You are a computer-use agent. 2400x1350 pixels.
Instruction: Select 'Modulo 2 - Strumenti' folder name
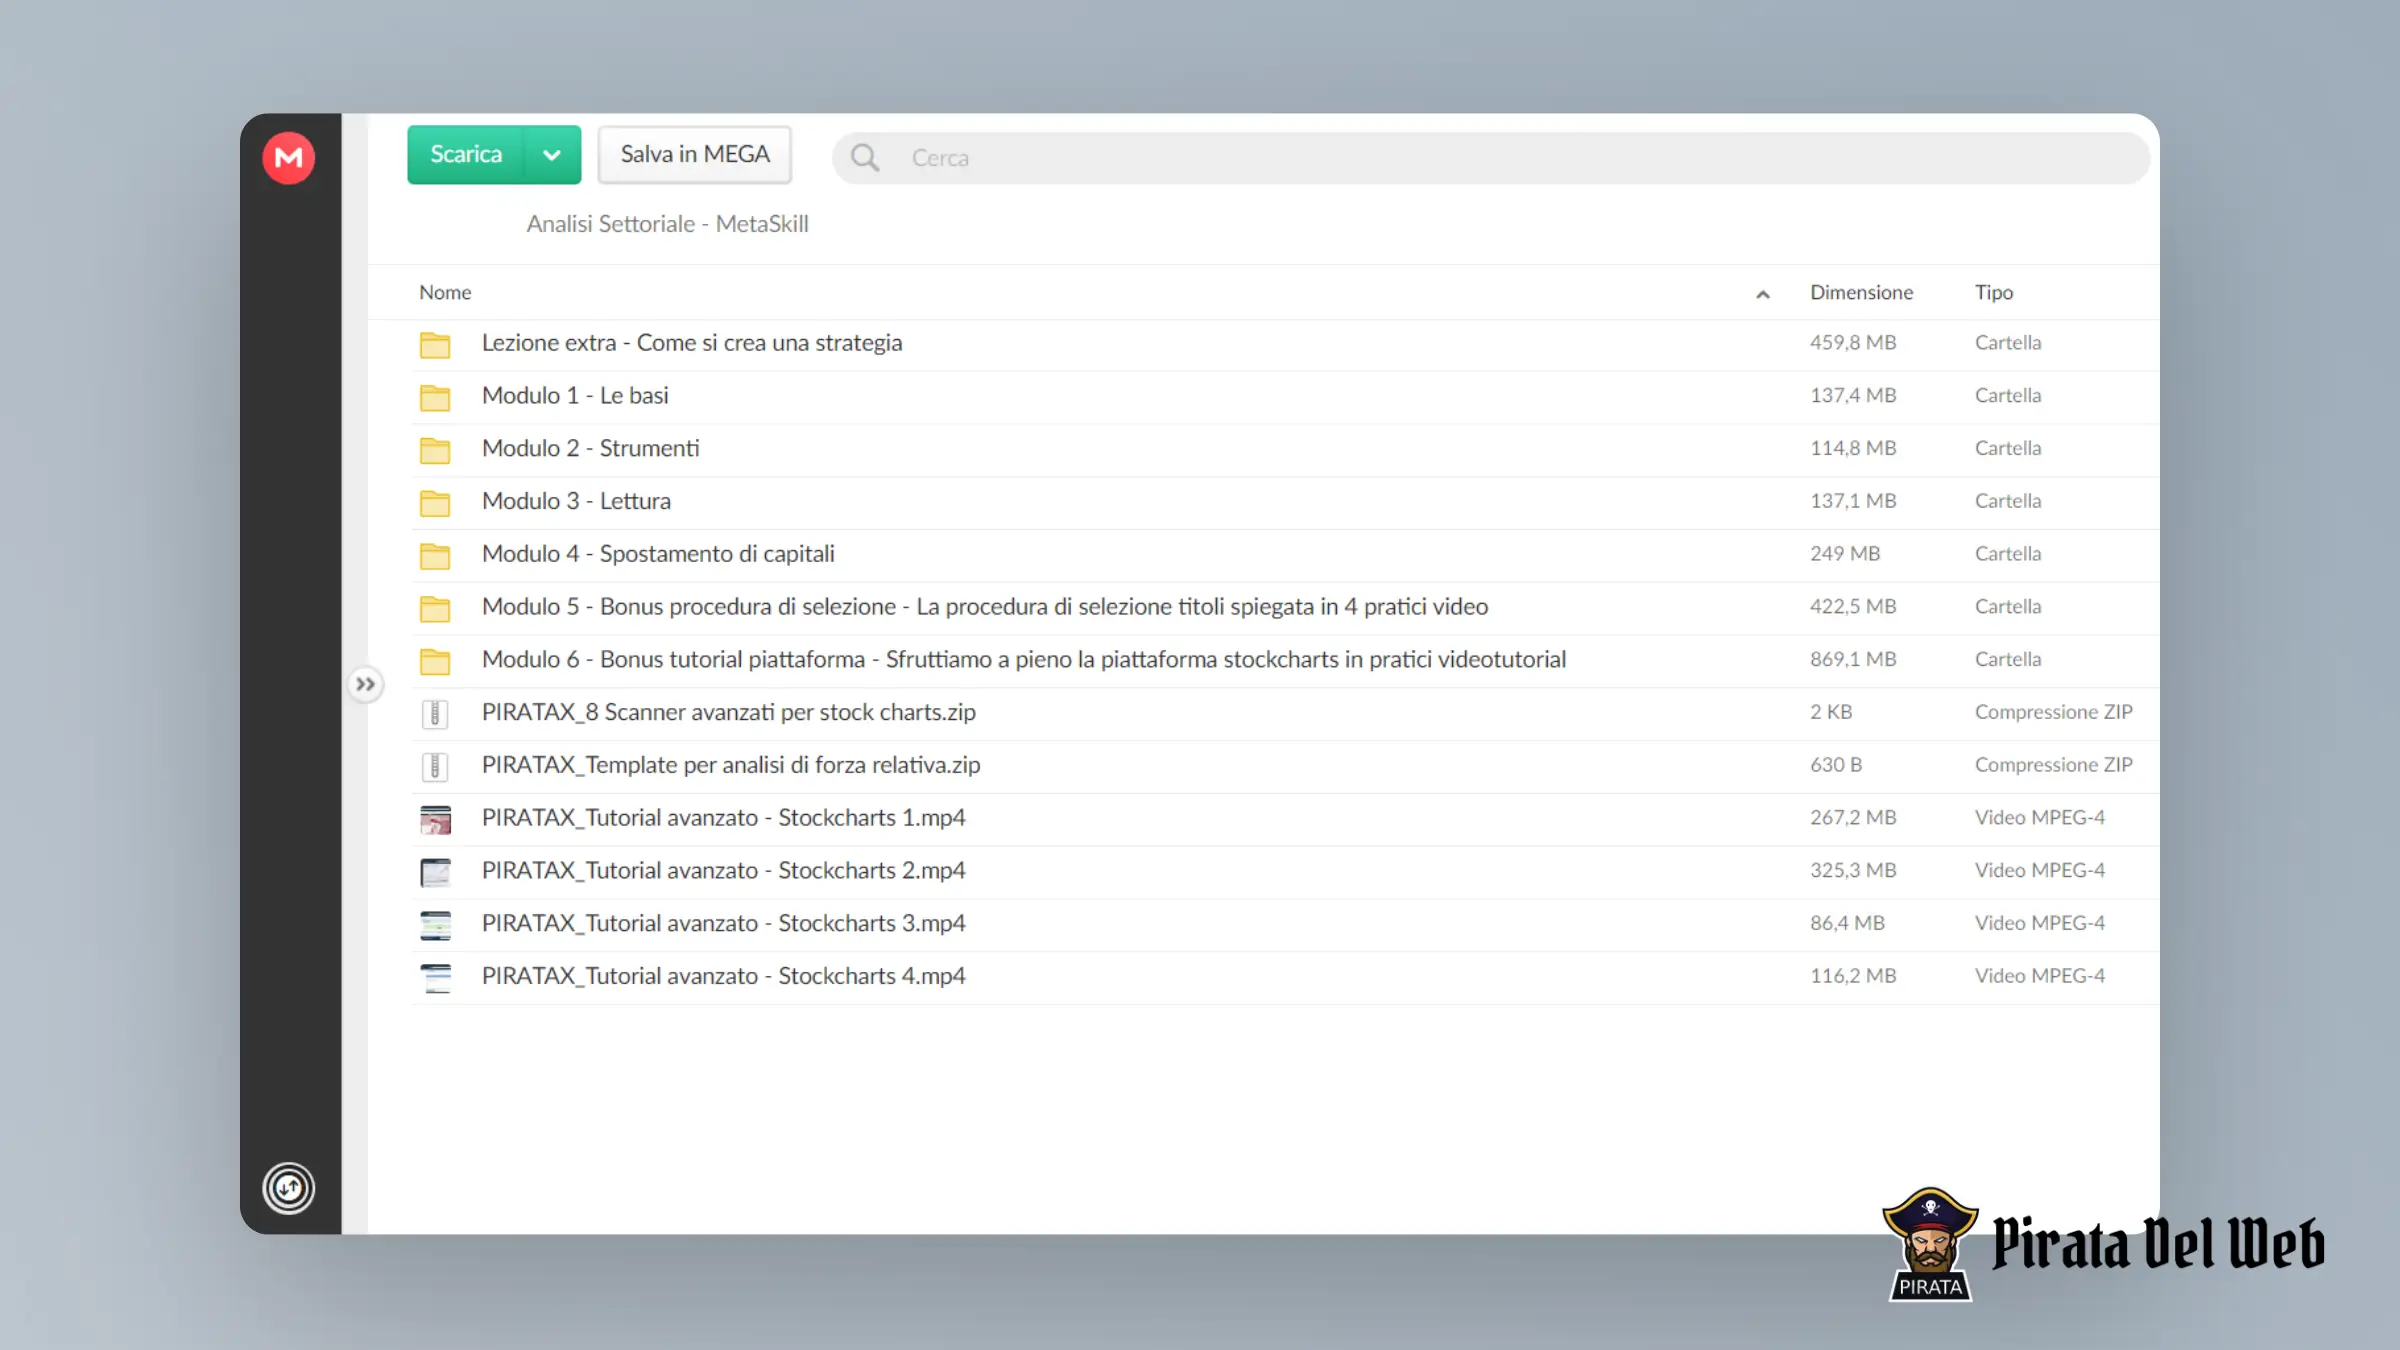coord(590,449)
